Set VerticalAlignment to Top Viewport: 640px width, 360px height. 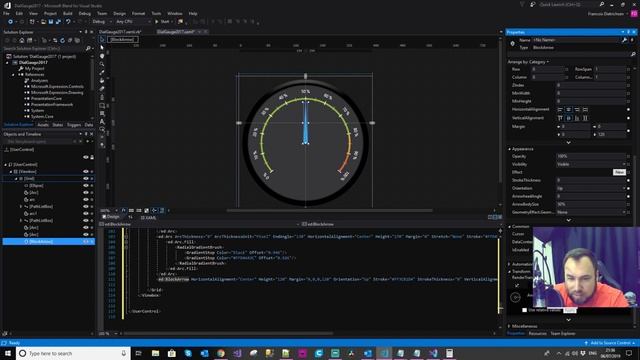coord(560,118)
